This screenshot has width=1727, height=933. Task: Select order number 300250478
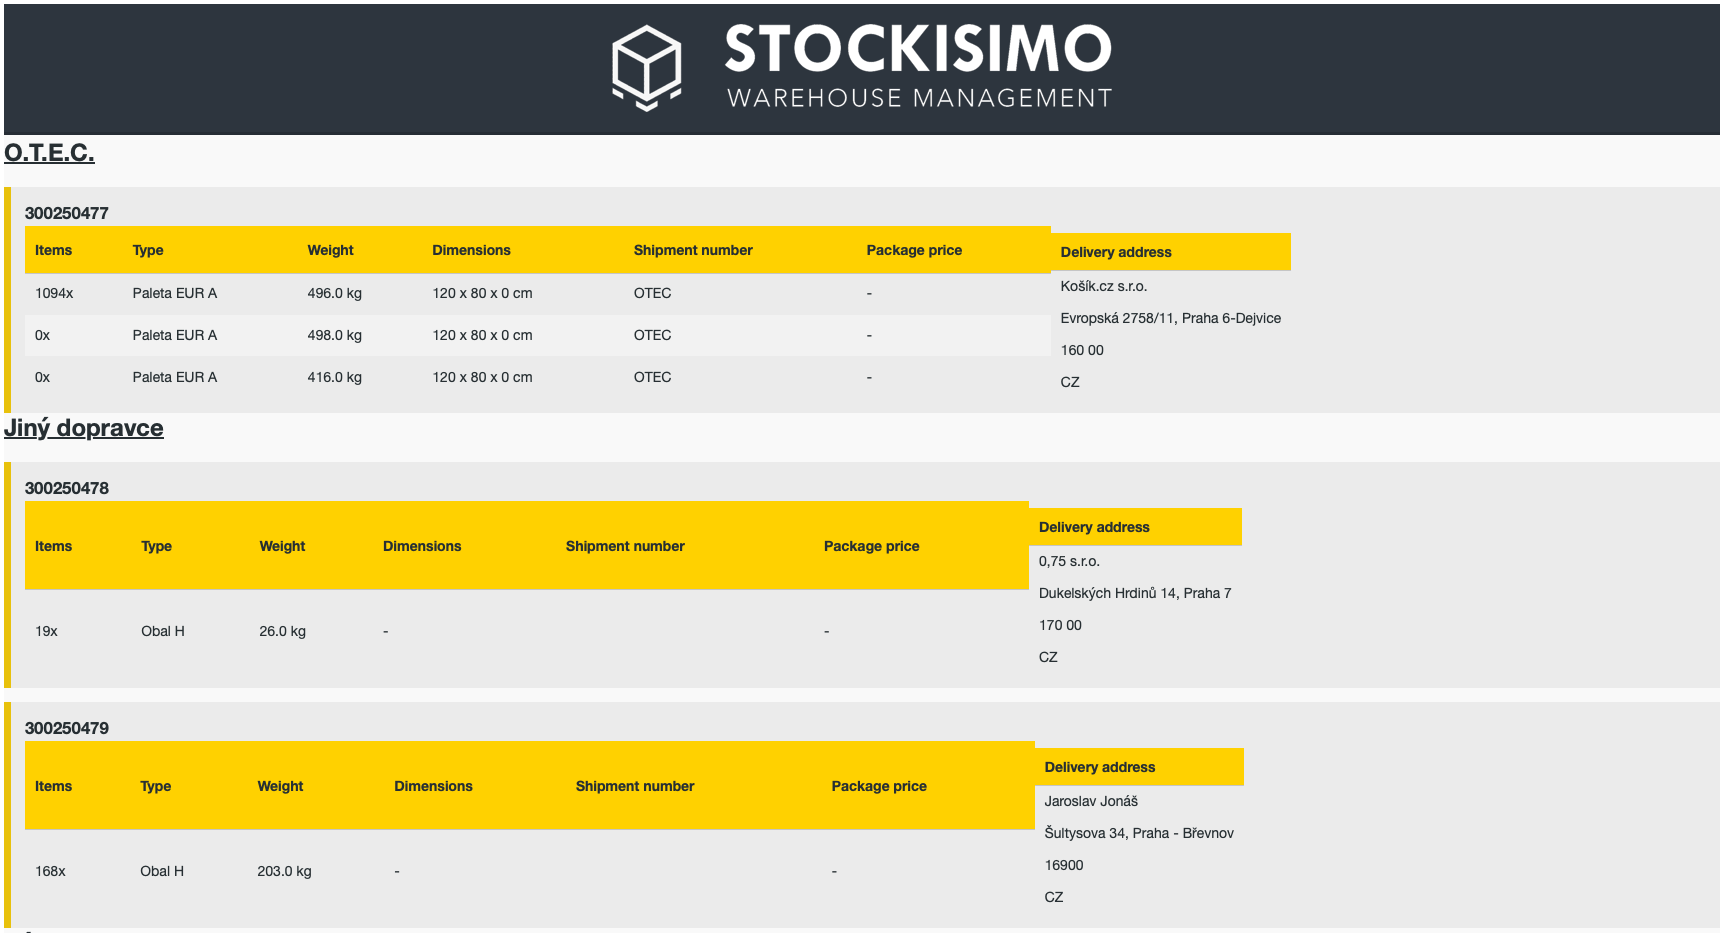(66, 488)
